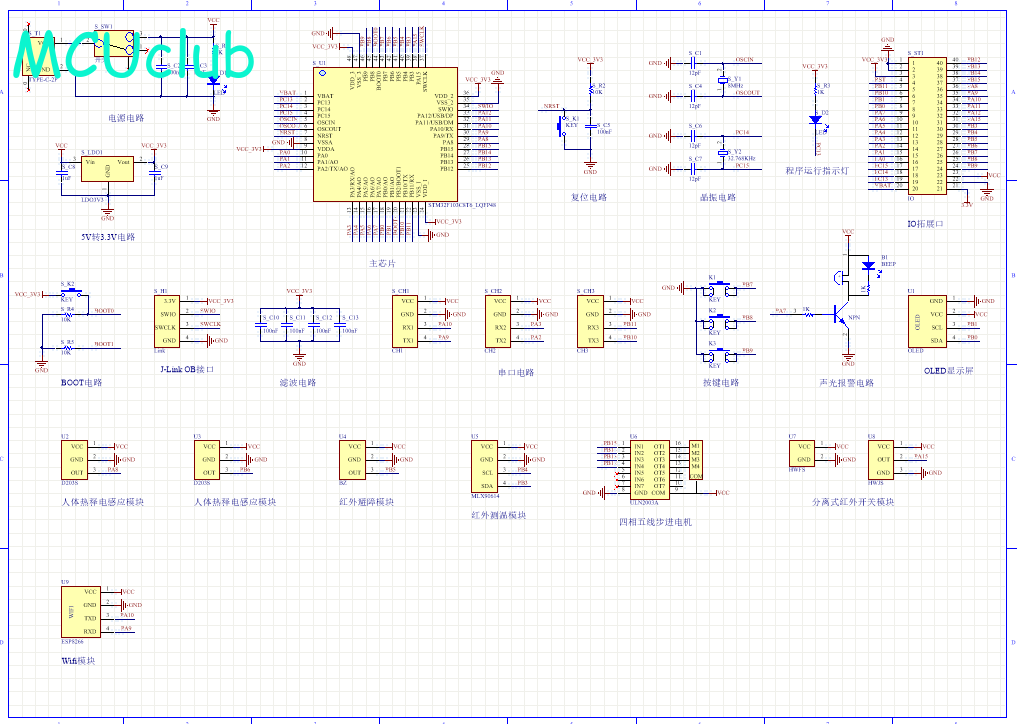
Task: Select the S_ST1 IO expansion header block
Action: coord(927,125)
